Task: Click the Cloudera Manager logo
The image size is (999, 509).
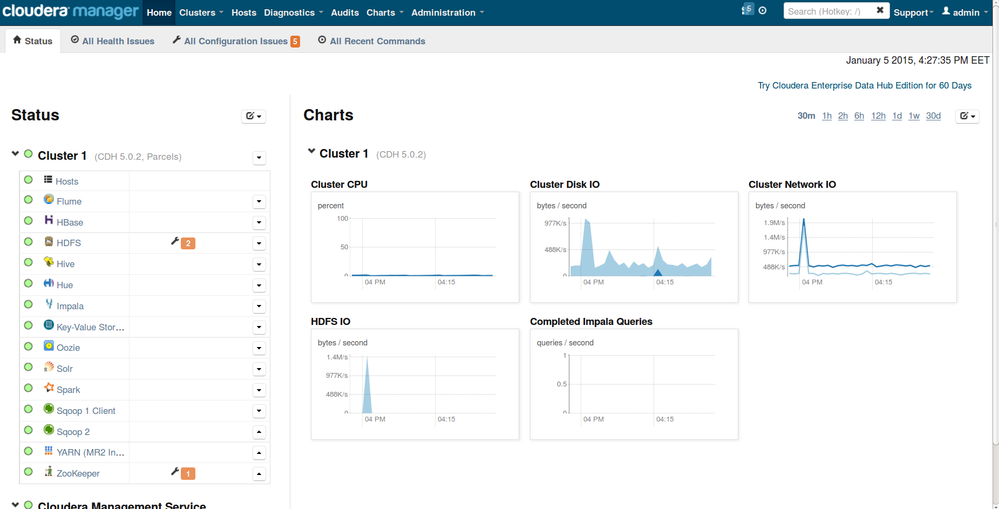Action: (70, 11)
